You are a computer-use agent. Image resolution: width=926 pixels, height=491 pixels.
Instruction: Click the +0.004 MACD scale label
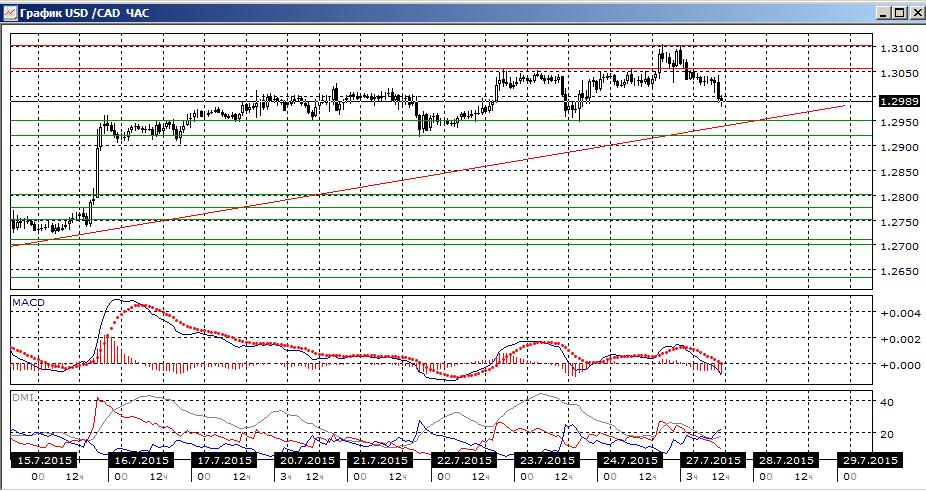(x=899, y=313)
